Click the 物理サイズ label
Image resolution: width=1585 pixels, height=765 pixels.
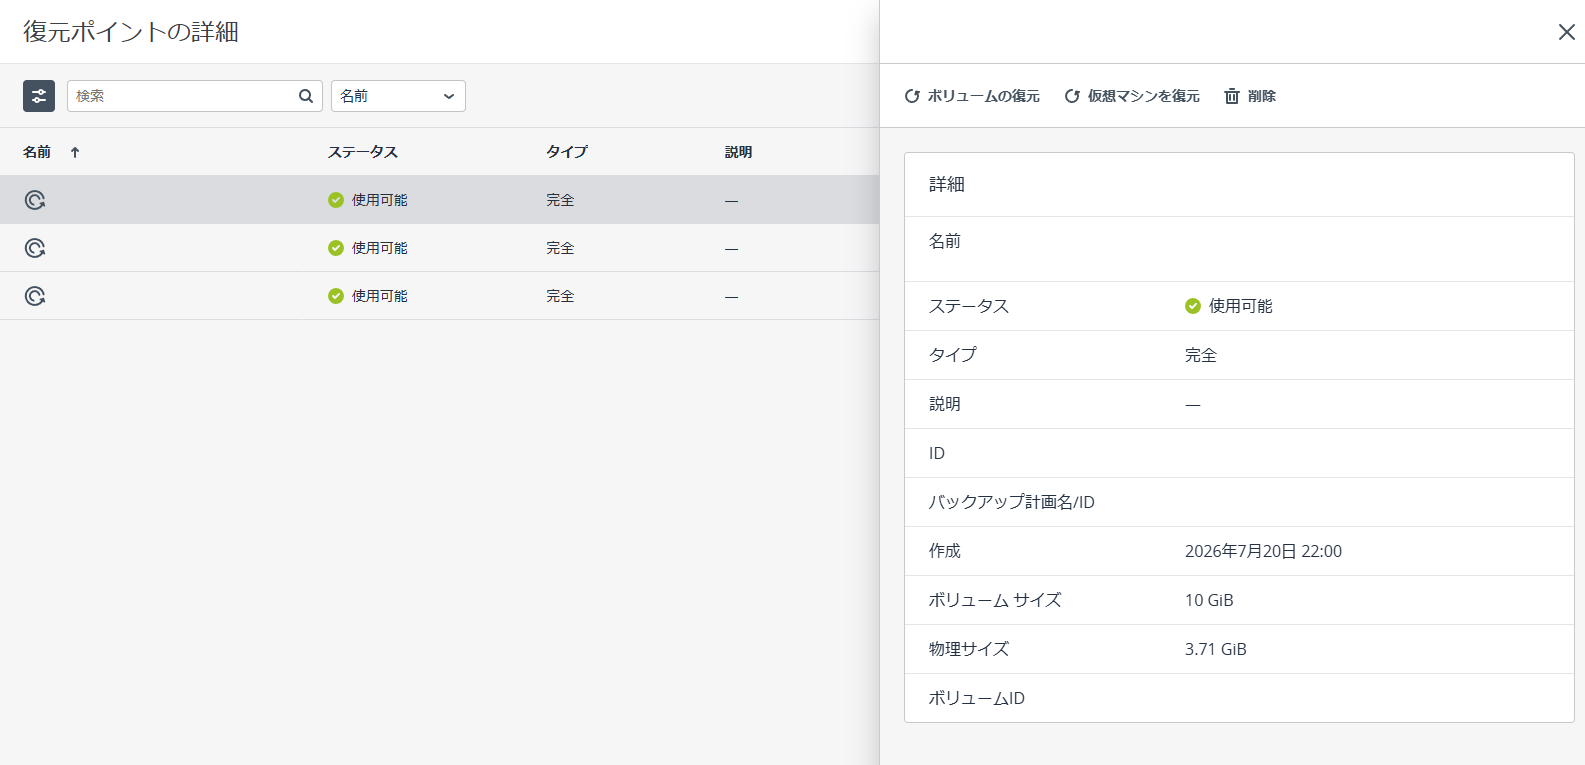click(969, 649)
